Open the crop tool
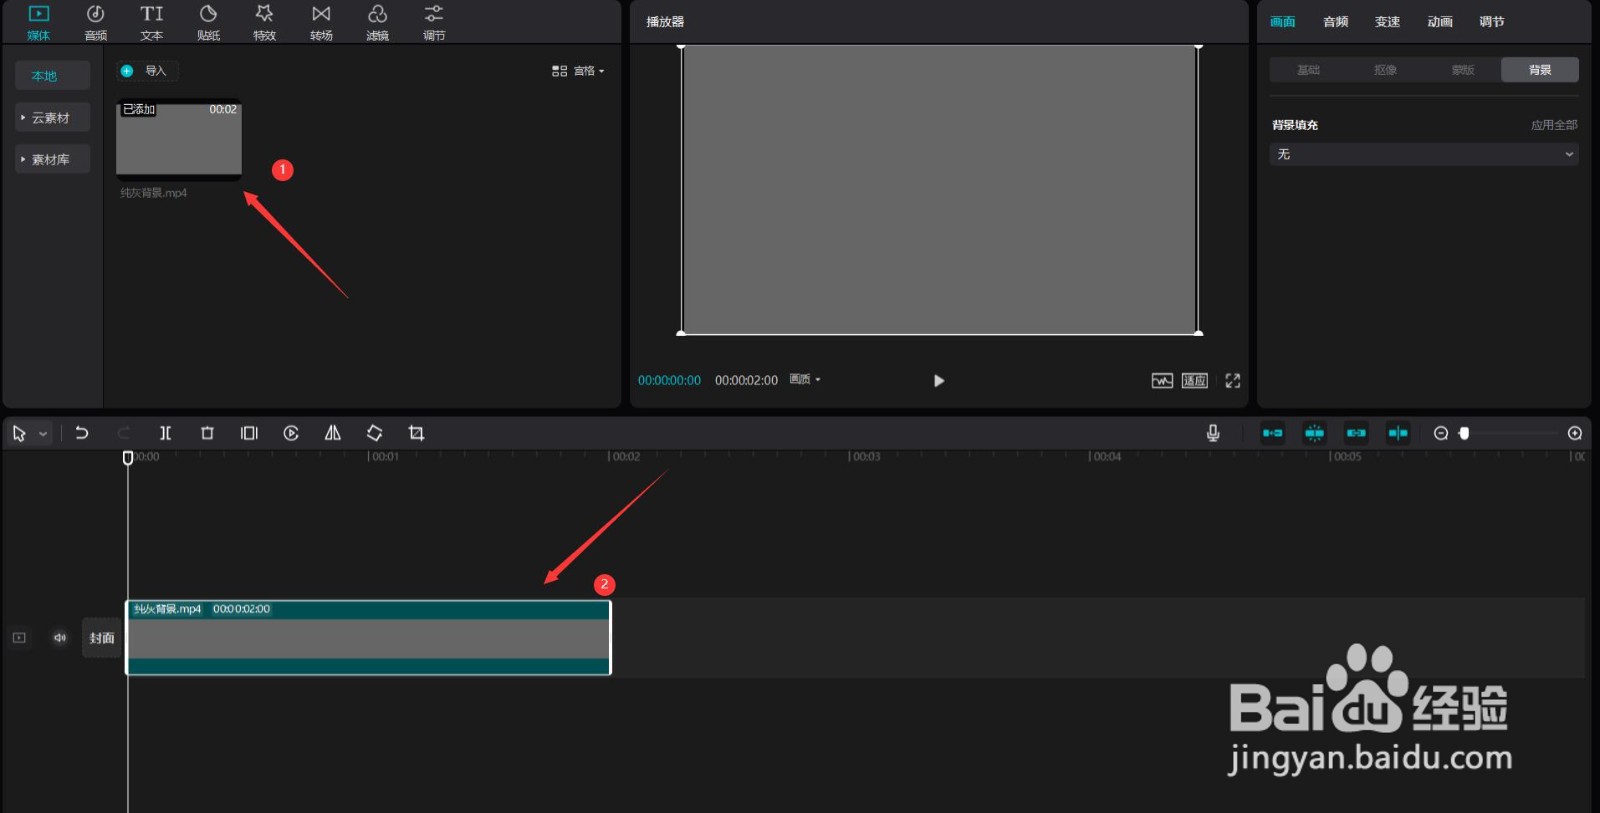 416,433
